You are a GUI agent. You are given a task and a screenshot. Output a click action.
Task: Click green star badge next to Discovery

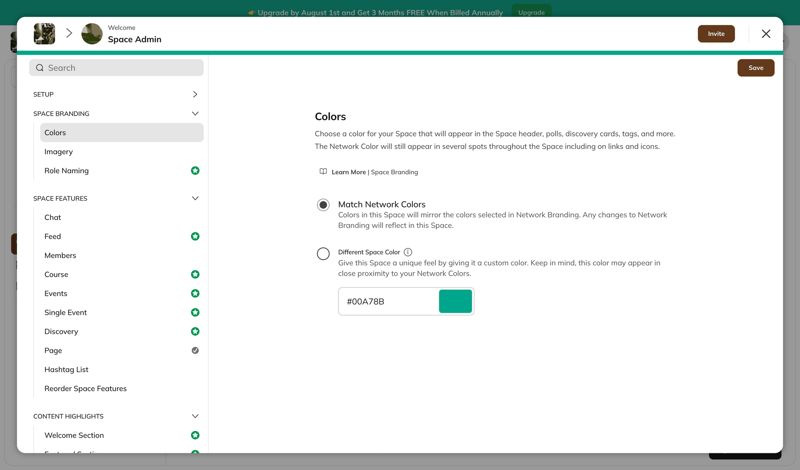coord(195,331)
